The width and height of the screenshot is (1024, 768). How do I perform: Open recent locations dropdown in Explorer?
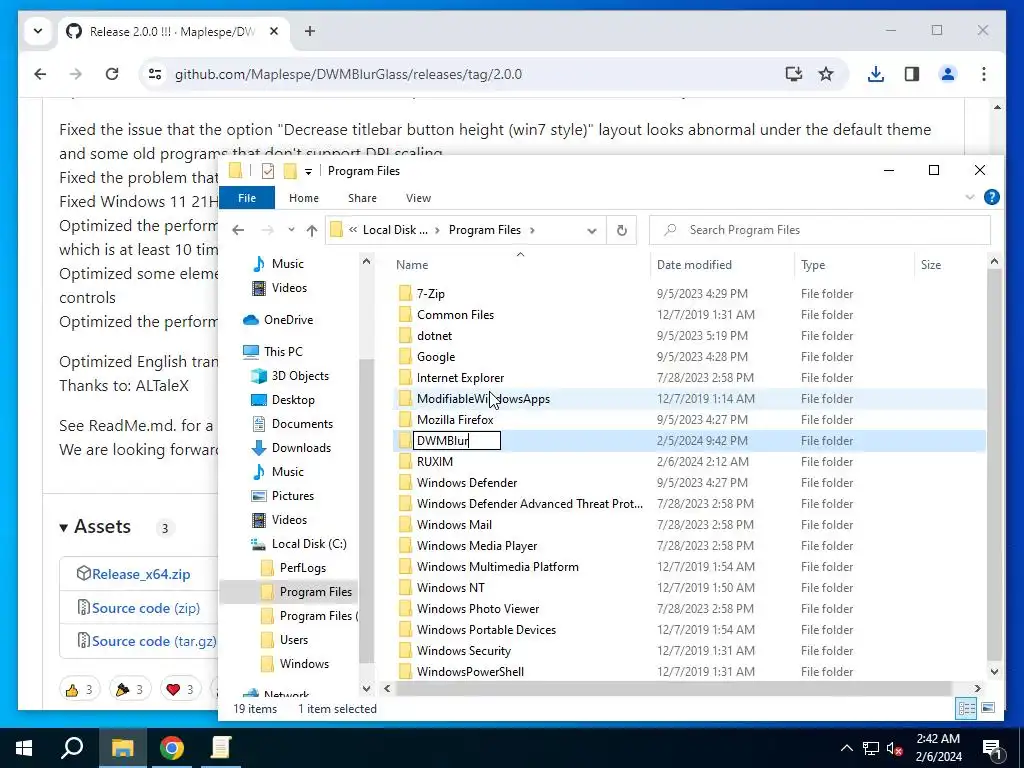291,230
